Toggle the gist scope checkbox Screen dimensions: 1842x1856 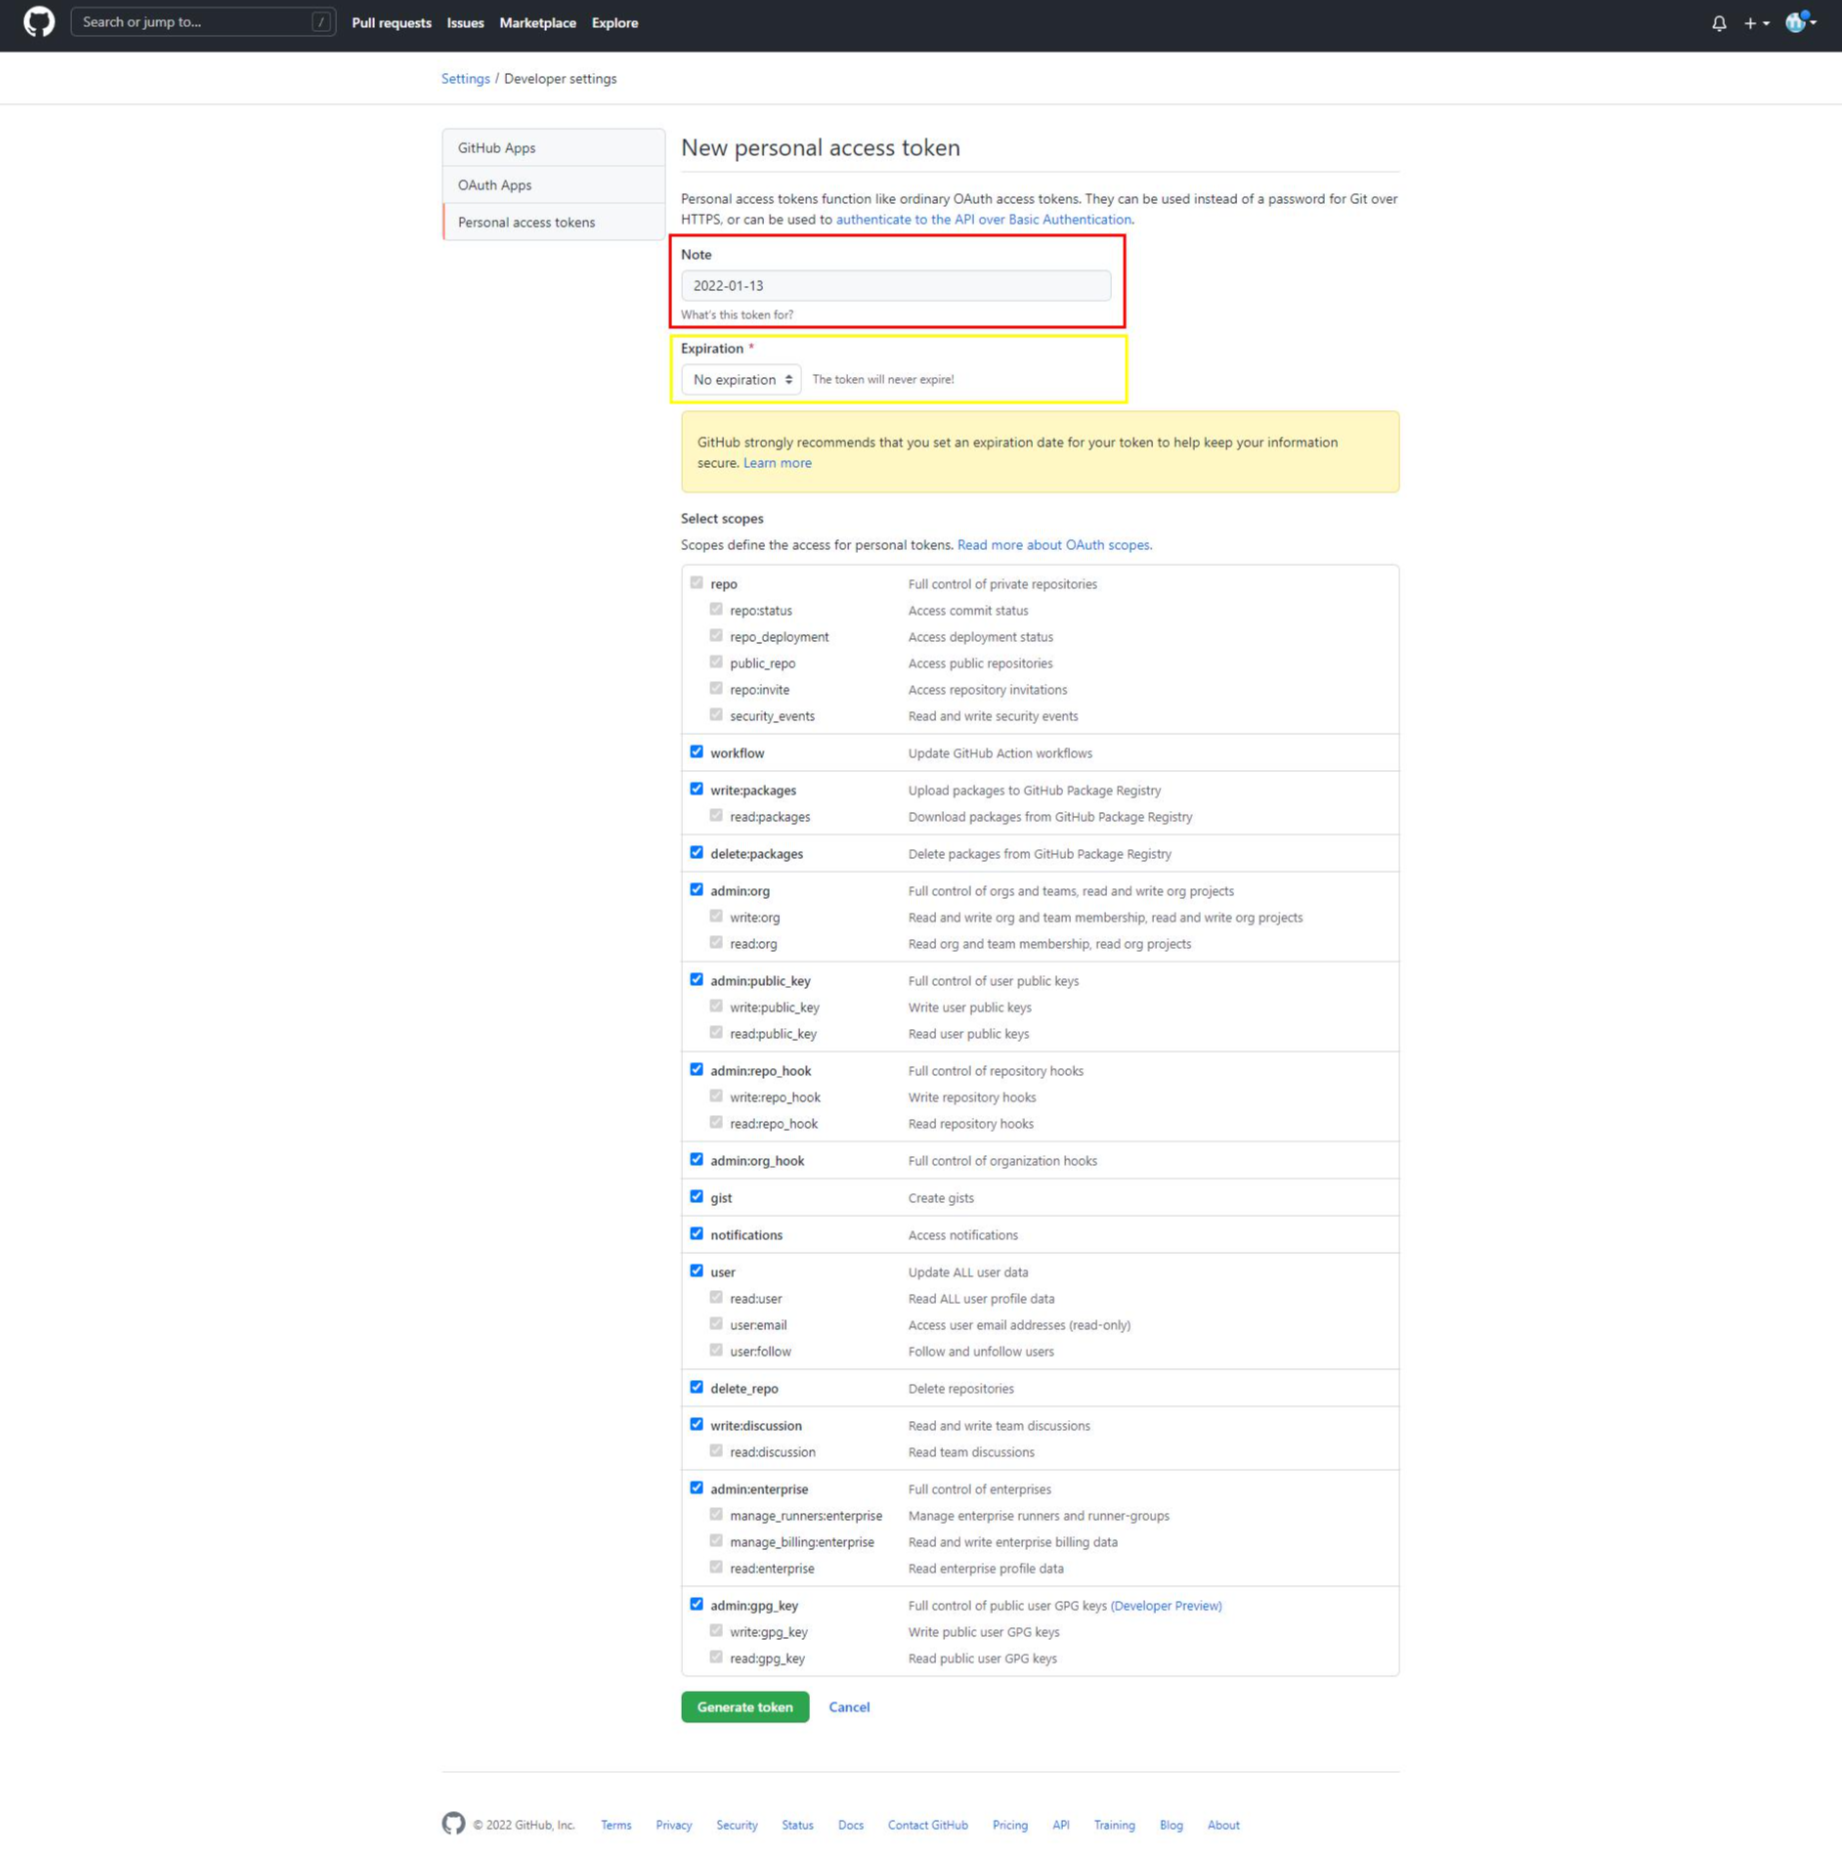696,1197
